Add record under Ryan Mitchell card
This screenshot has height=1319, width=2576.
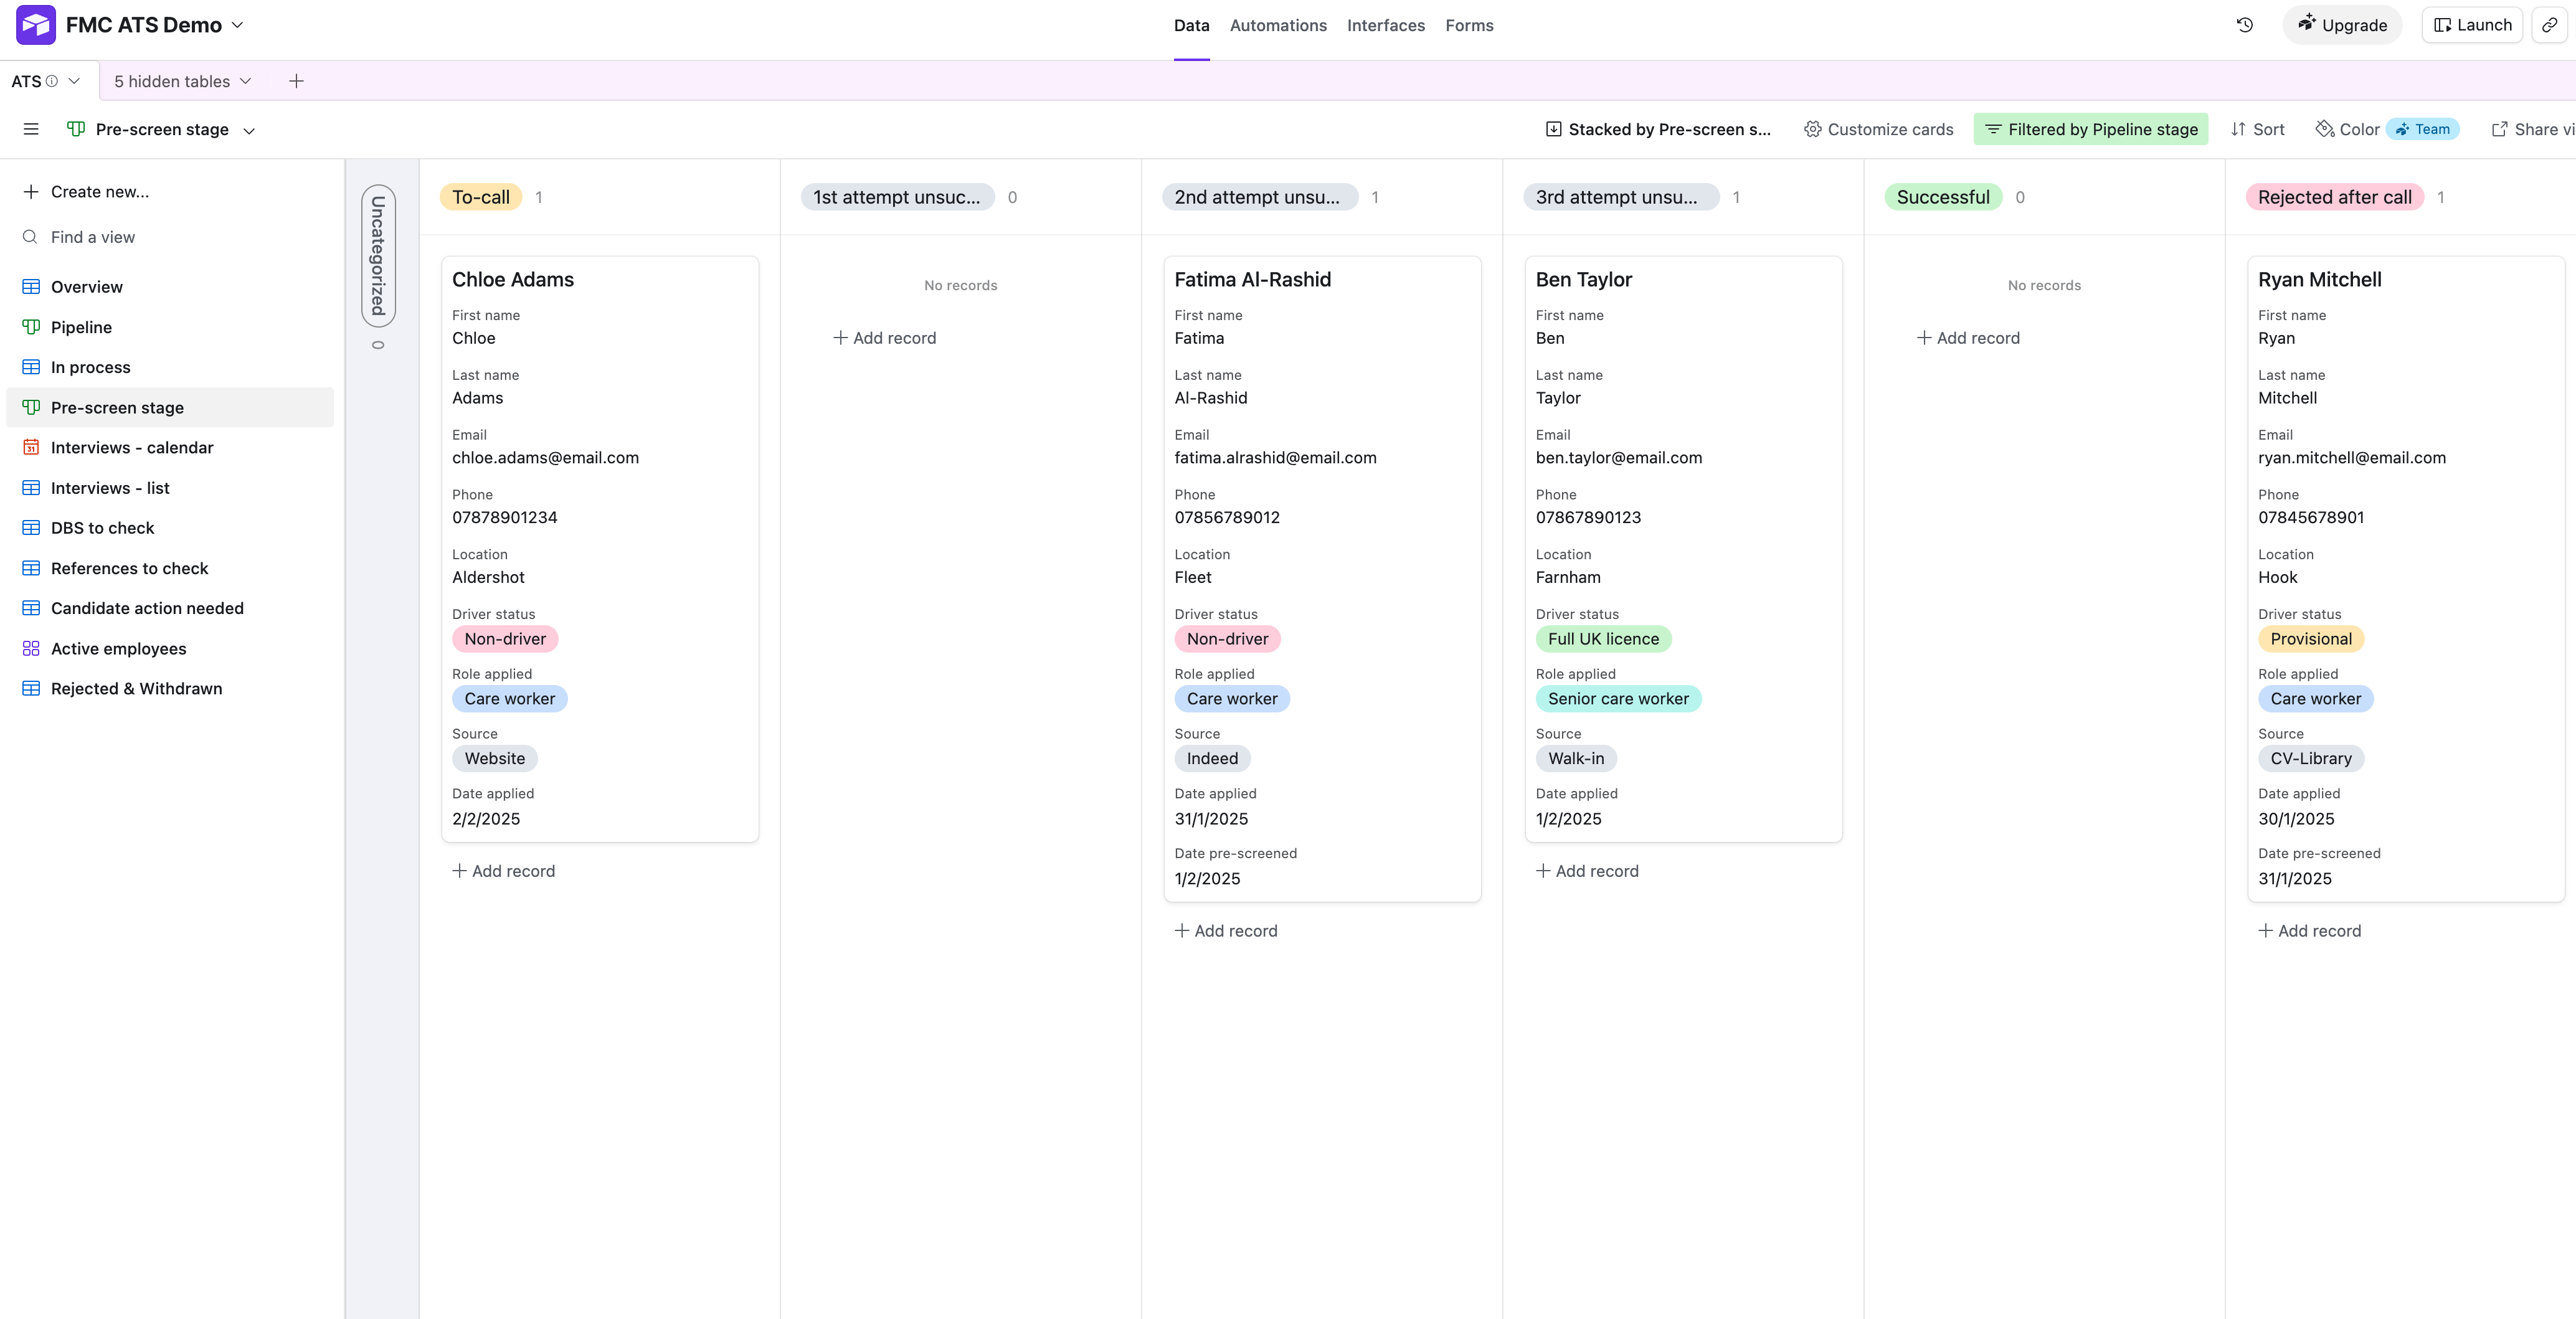coord(2309,931)
